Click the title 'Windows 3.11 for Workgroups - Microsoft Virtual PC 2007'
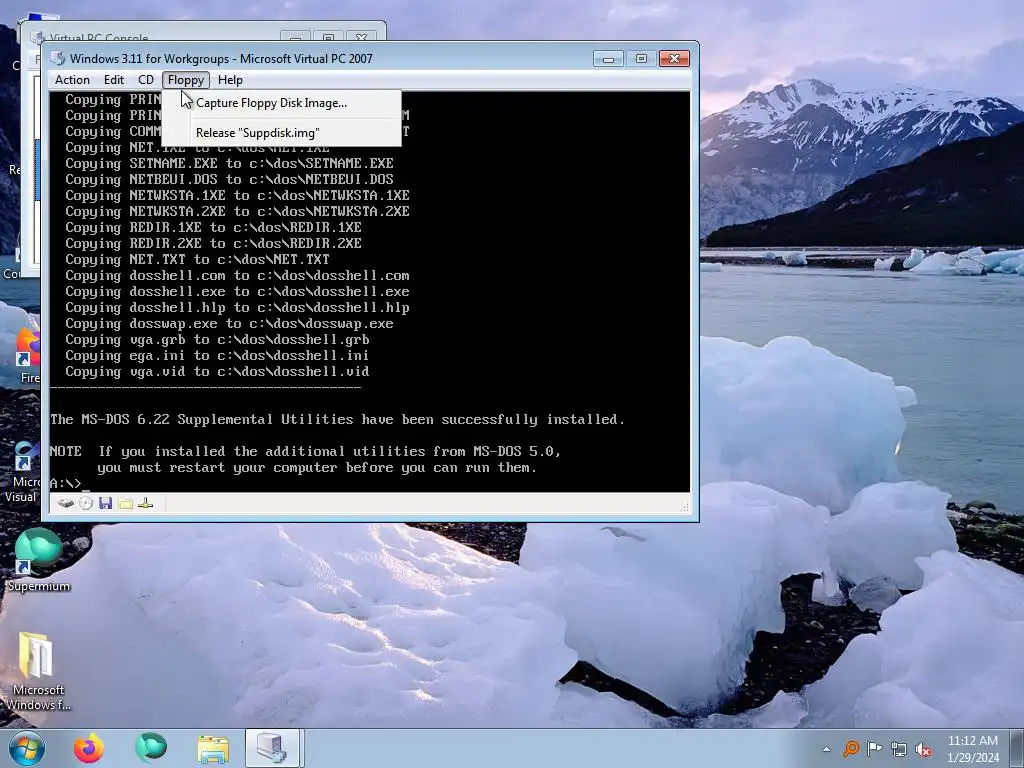The height and width of the screenshot is (768, 1024). (x=221, y=59)
